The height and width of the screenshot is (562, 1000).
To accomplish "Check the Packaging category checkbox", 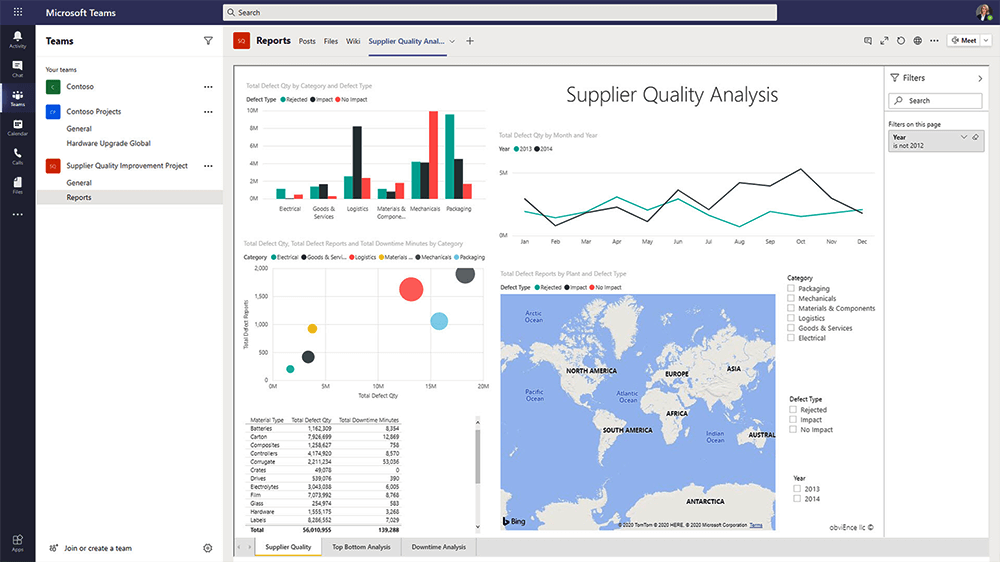I will coord(791,289).
